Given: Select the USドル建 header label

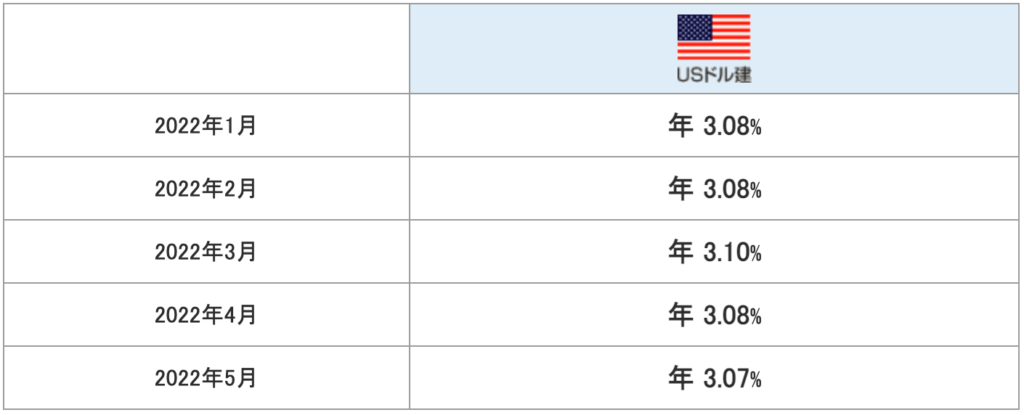Looking at the screenshot, I should point(714,75).
